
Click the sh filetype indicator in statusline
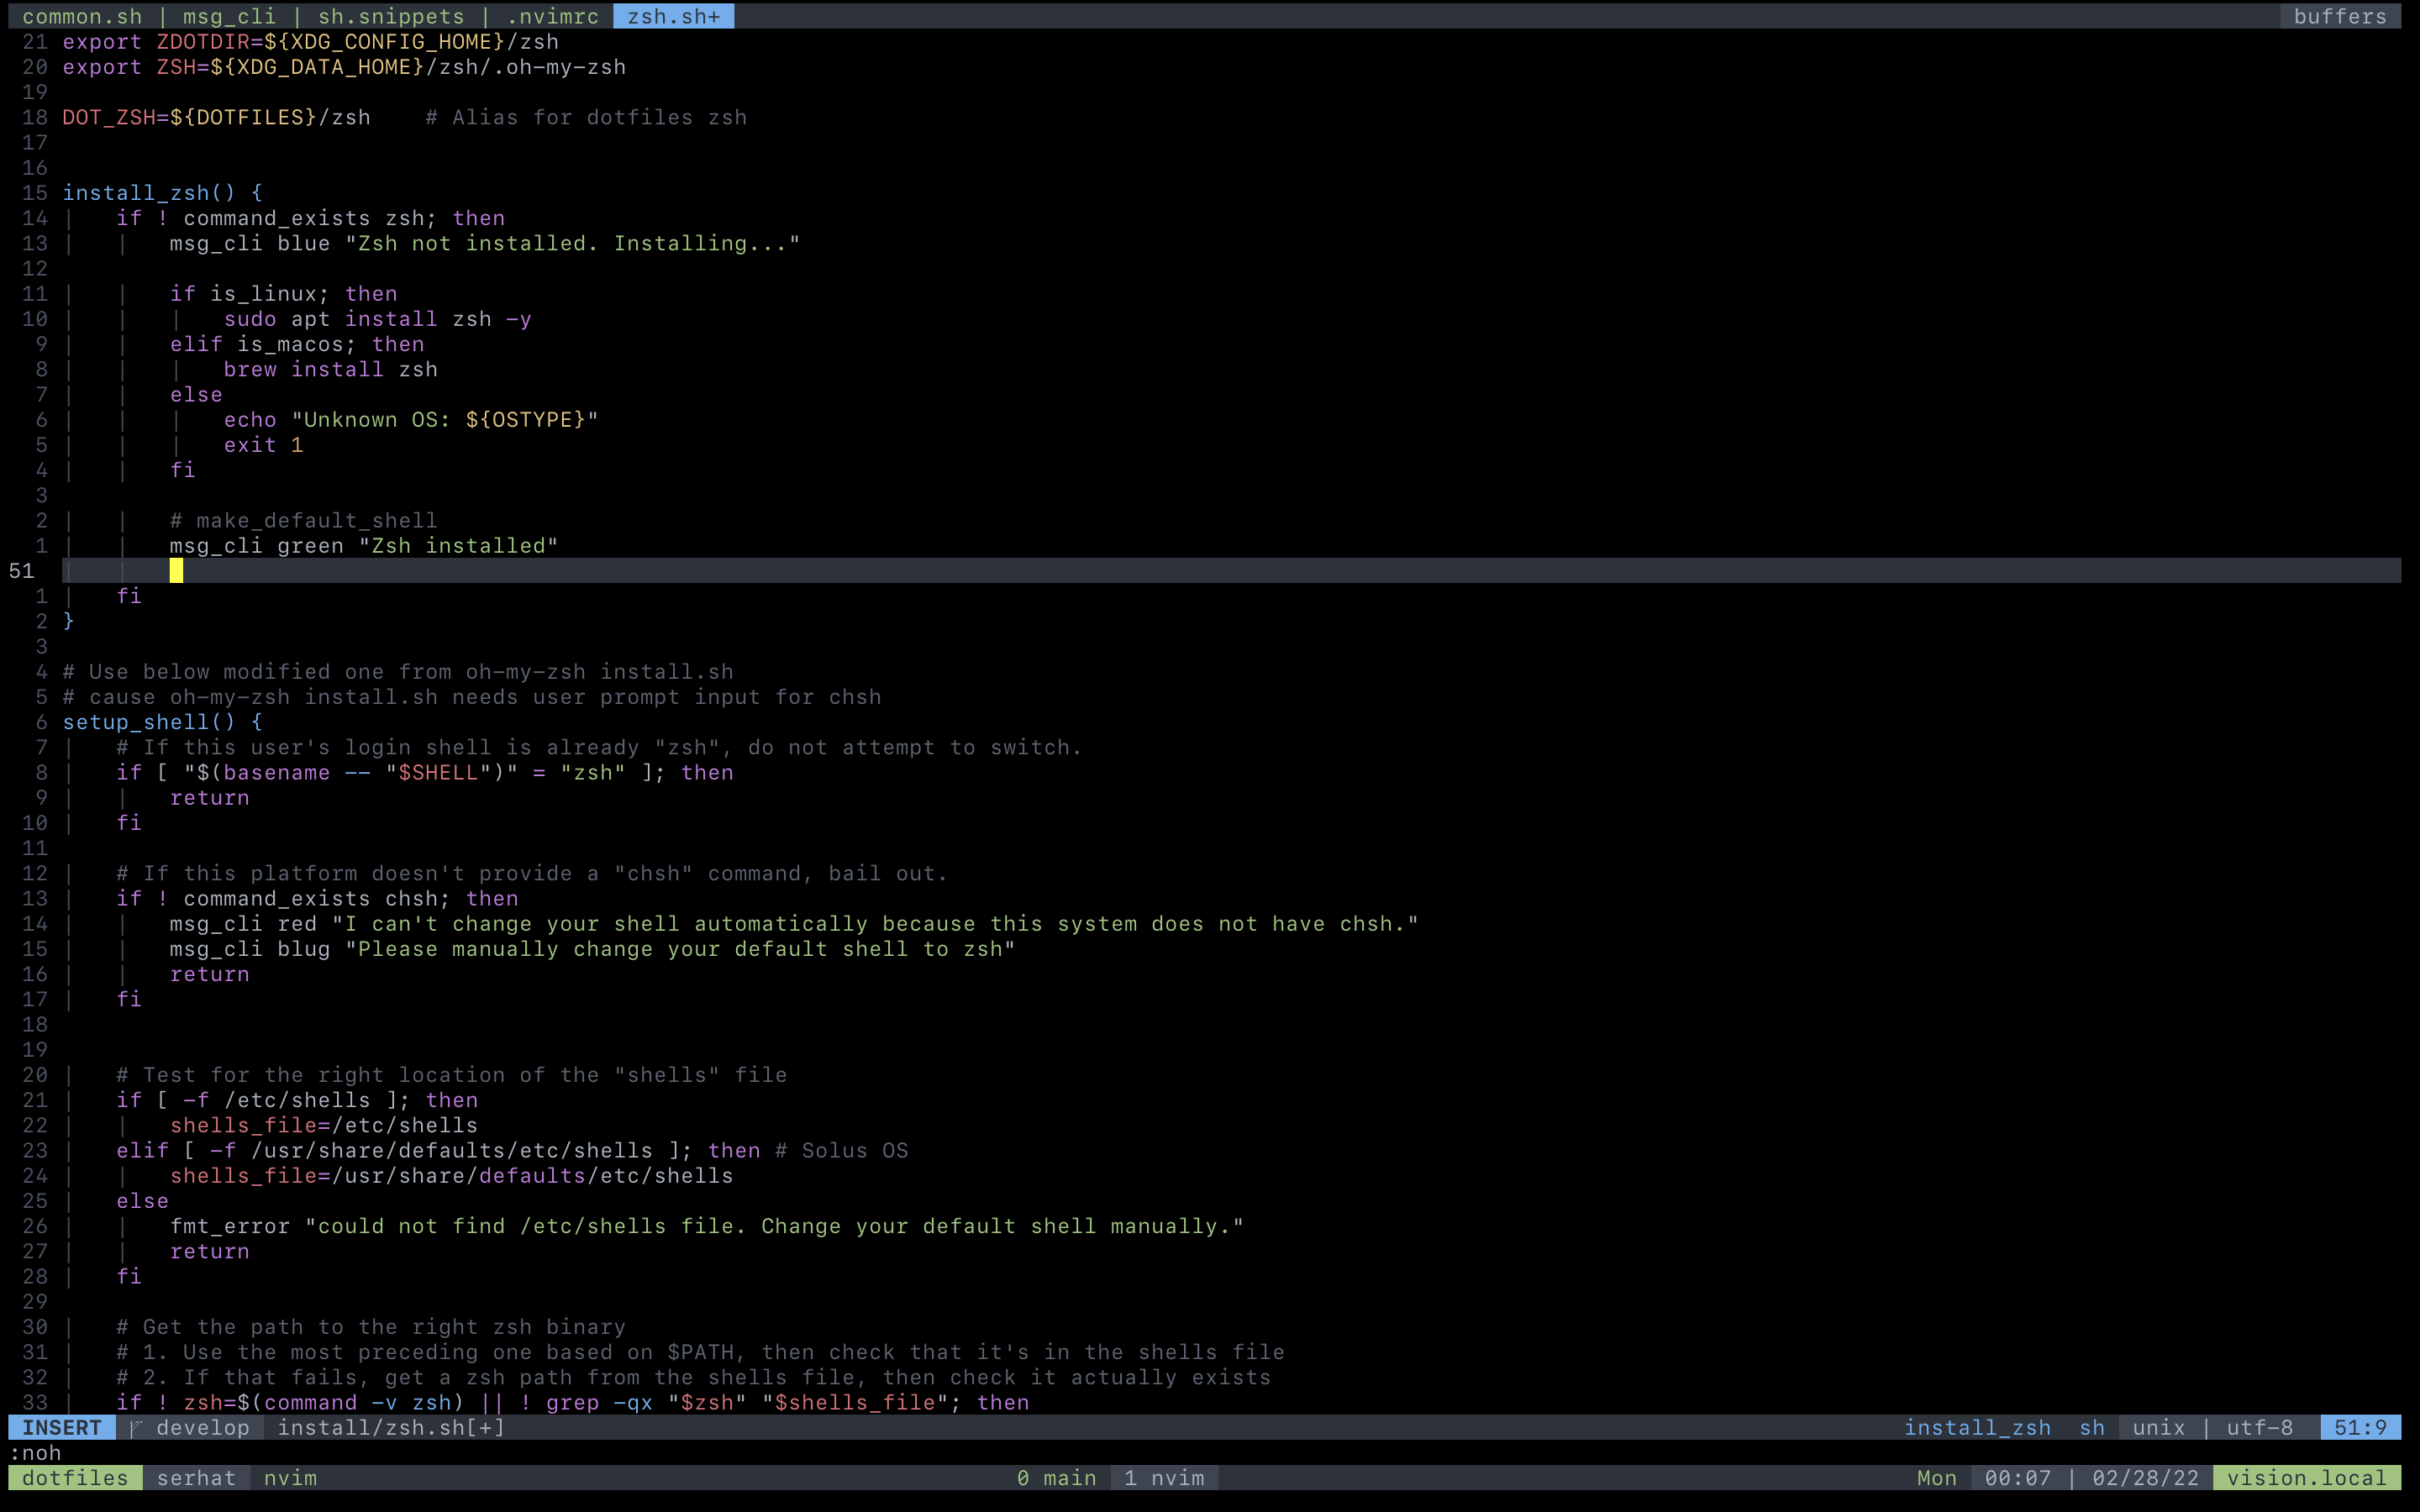tap(2092, 1428)
